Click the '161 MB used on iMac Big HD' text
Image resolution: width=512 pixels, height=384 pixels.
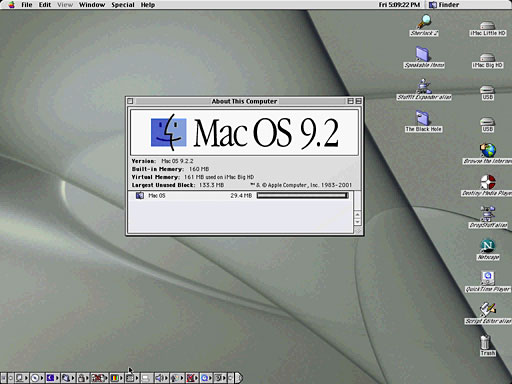click(219, 177)
